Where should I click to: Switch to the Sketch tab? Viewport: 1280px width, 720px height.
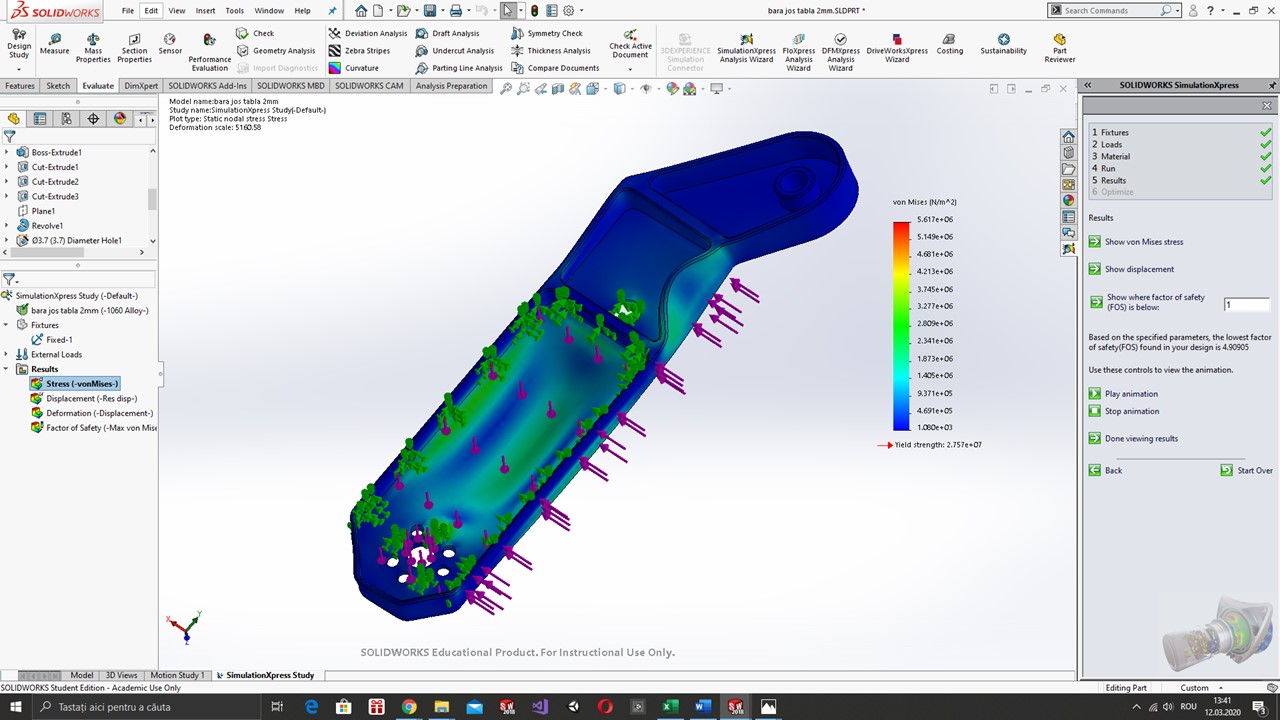tap(58, 86)
